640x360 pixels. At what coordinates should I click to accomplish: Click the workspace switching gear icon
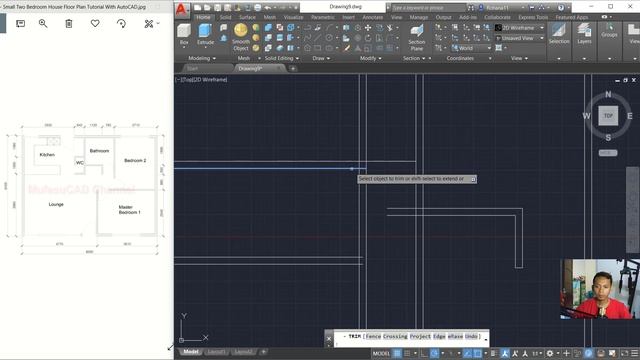point(550,353)
